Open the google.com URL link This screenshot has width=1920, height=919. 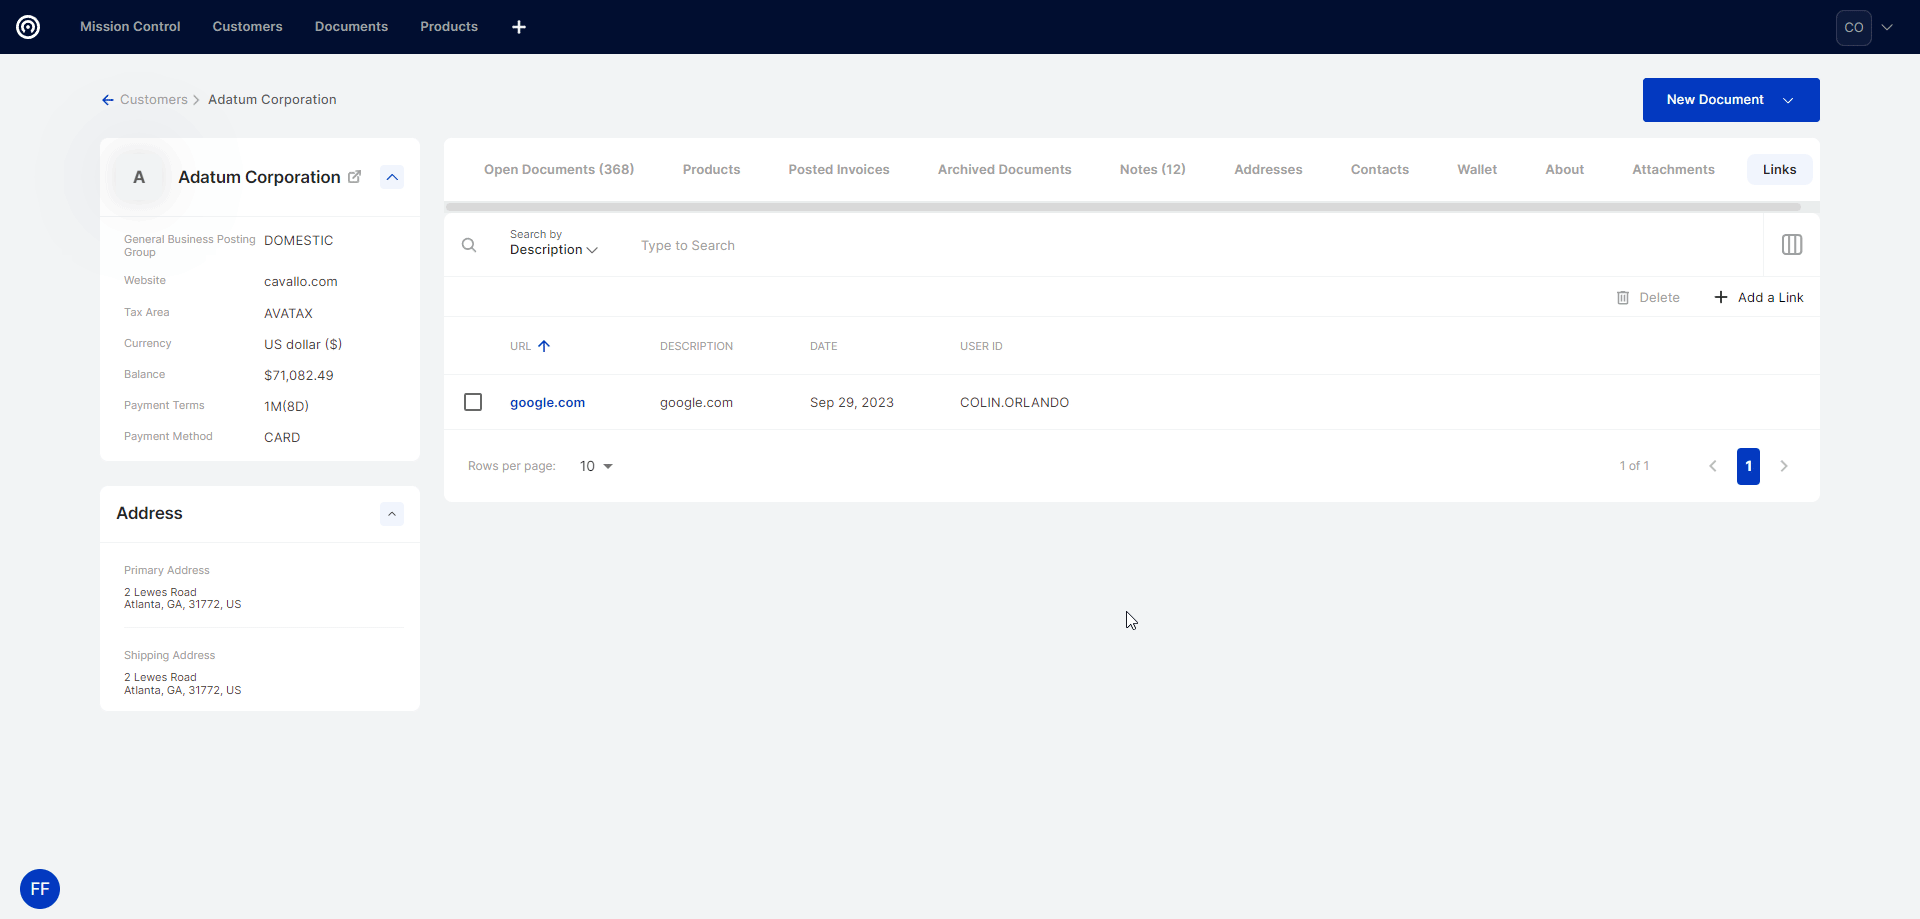point(547,403)
